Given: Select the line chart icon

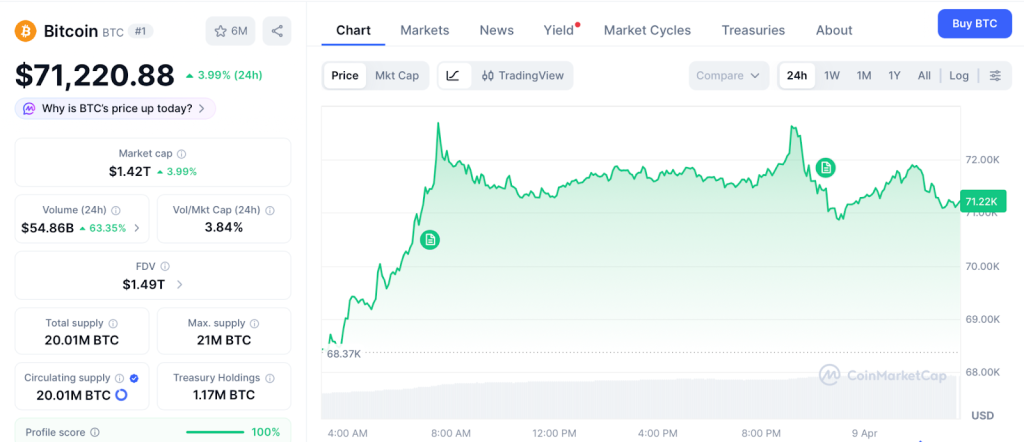Looking at the screenshot, I should [x=453, y=76].
